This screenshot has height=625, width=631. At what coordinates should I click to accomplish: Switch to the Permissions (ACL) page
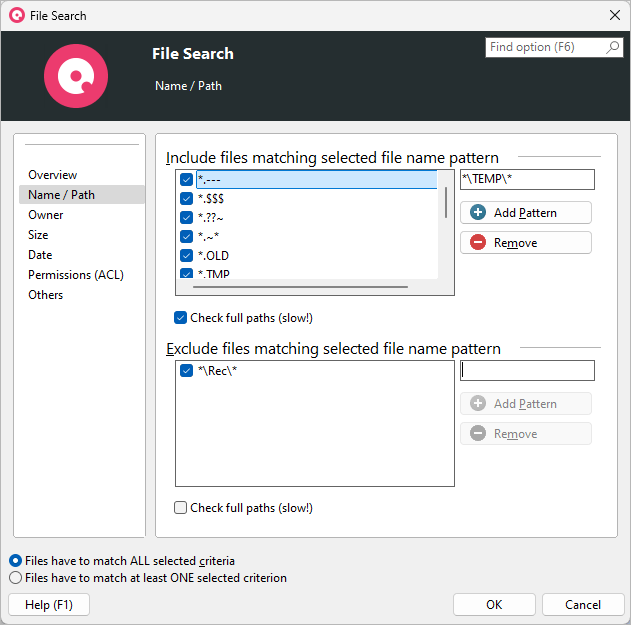point(75,275)
